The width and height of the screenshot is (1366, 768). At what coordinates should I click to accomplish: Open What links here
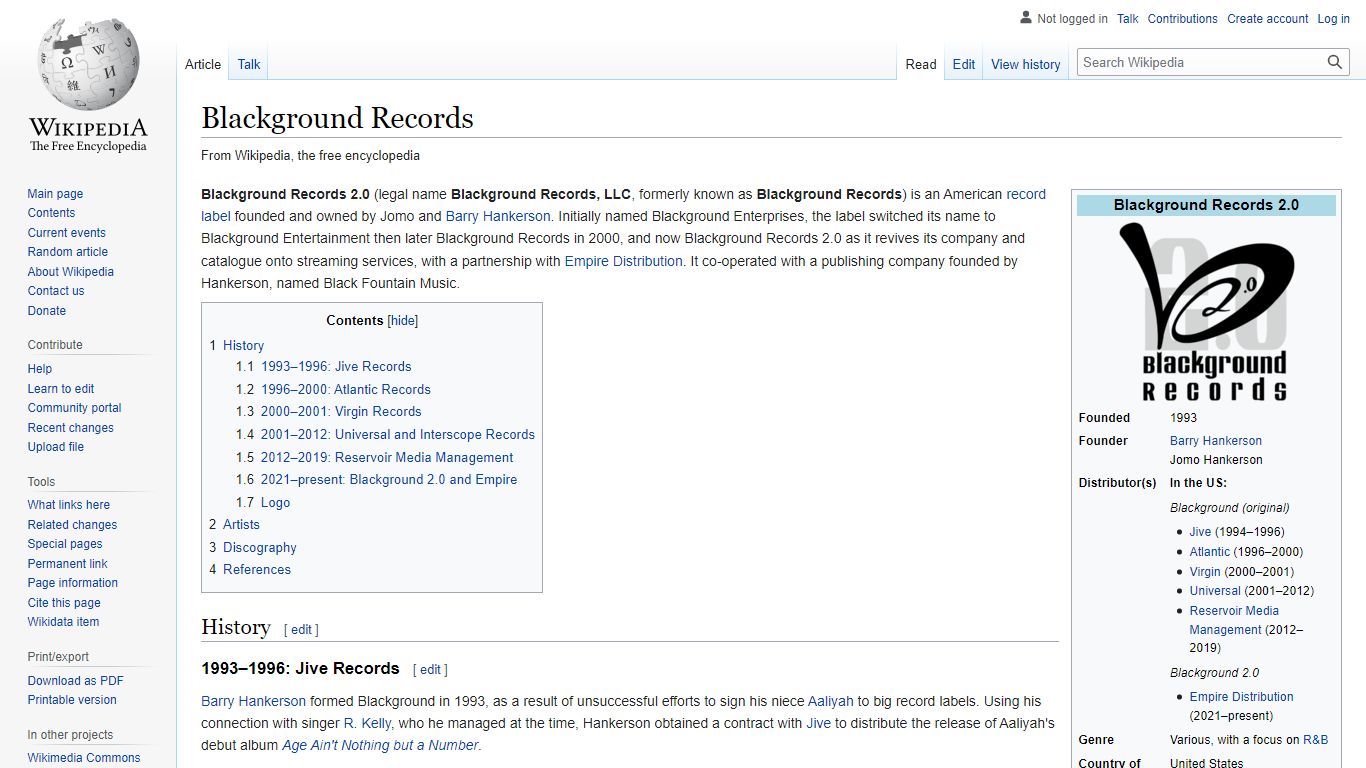pyautogui.click(x=69, y=505)
